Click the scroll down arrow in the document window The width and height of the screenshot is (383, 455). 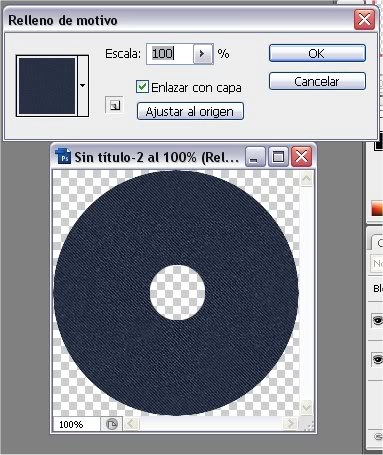(306, 407)
